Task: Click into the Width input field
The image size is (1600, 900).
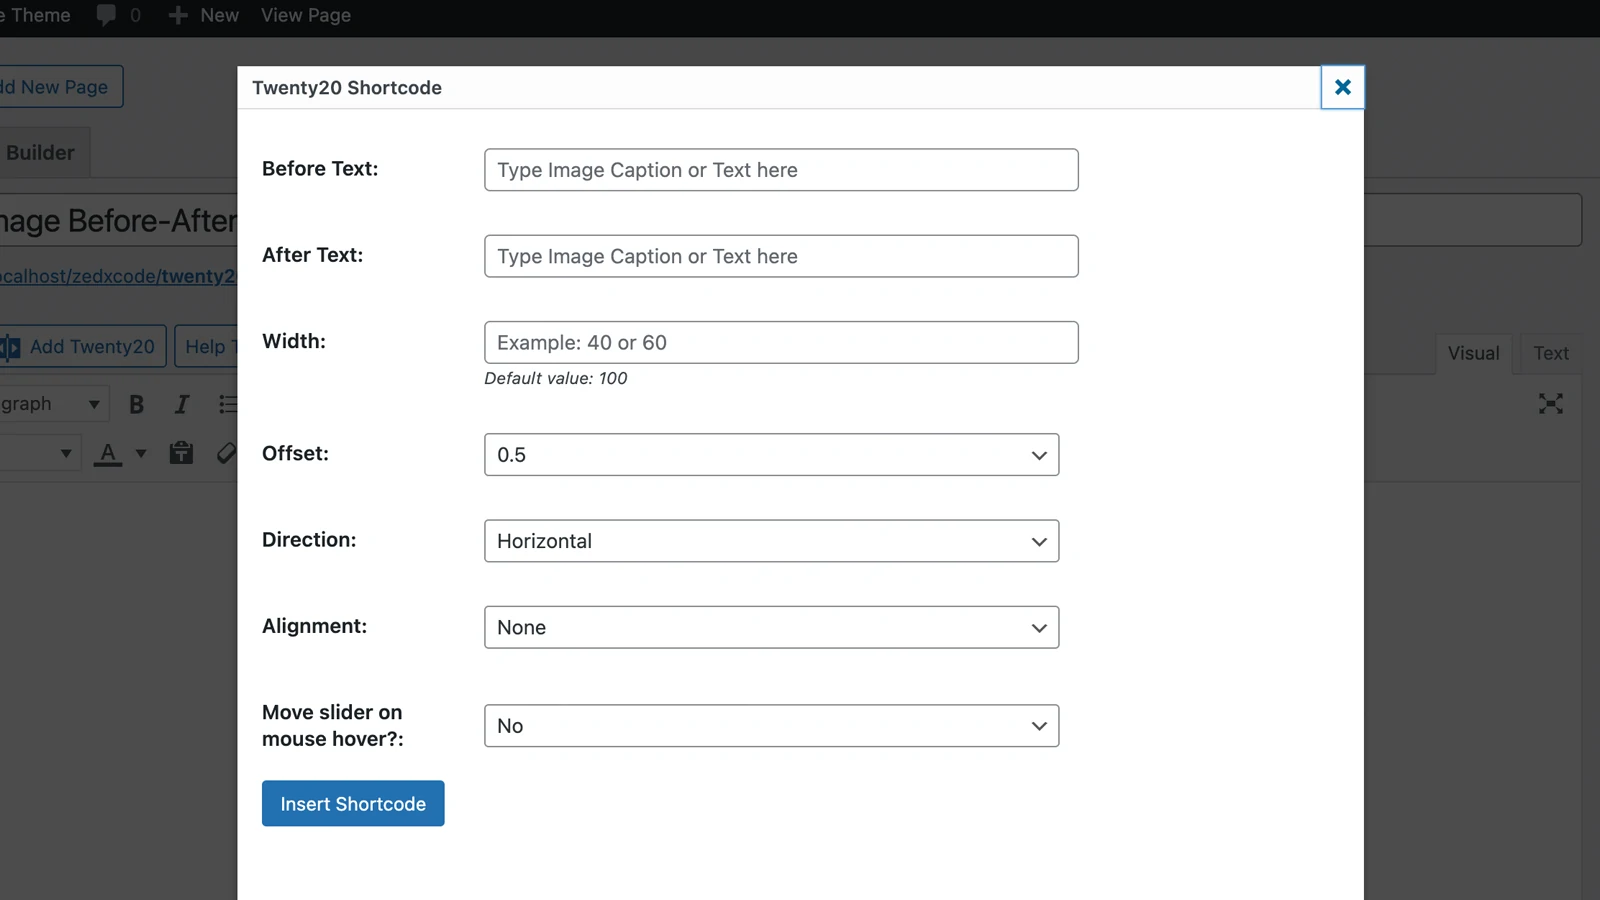Action: click(781, 343)
